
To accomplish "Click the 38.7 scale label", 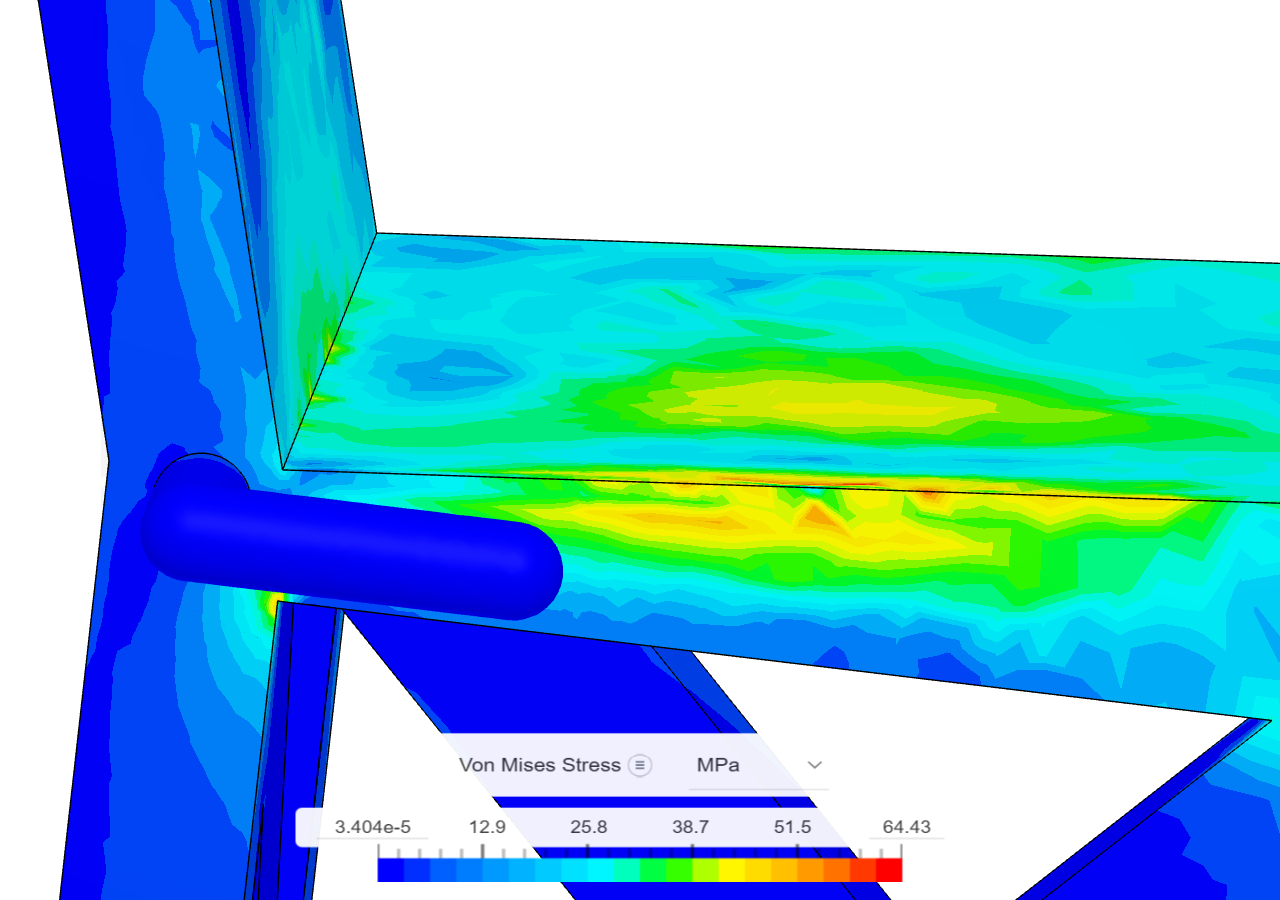I will 691,827.
